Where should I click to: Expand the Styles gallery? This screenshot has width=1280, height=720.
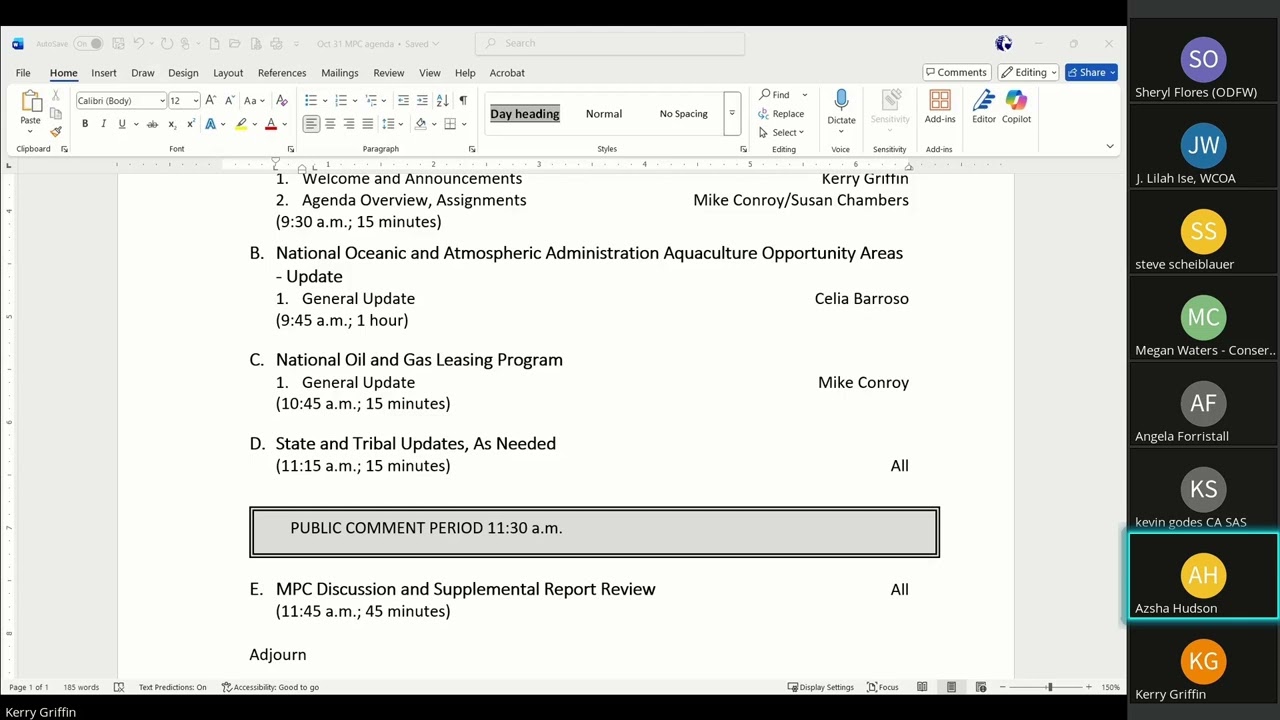[732, 113]
